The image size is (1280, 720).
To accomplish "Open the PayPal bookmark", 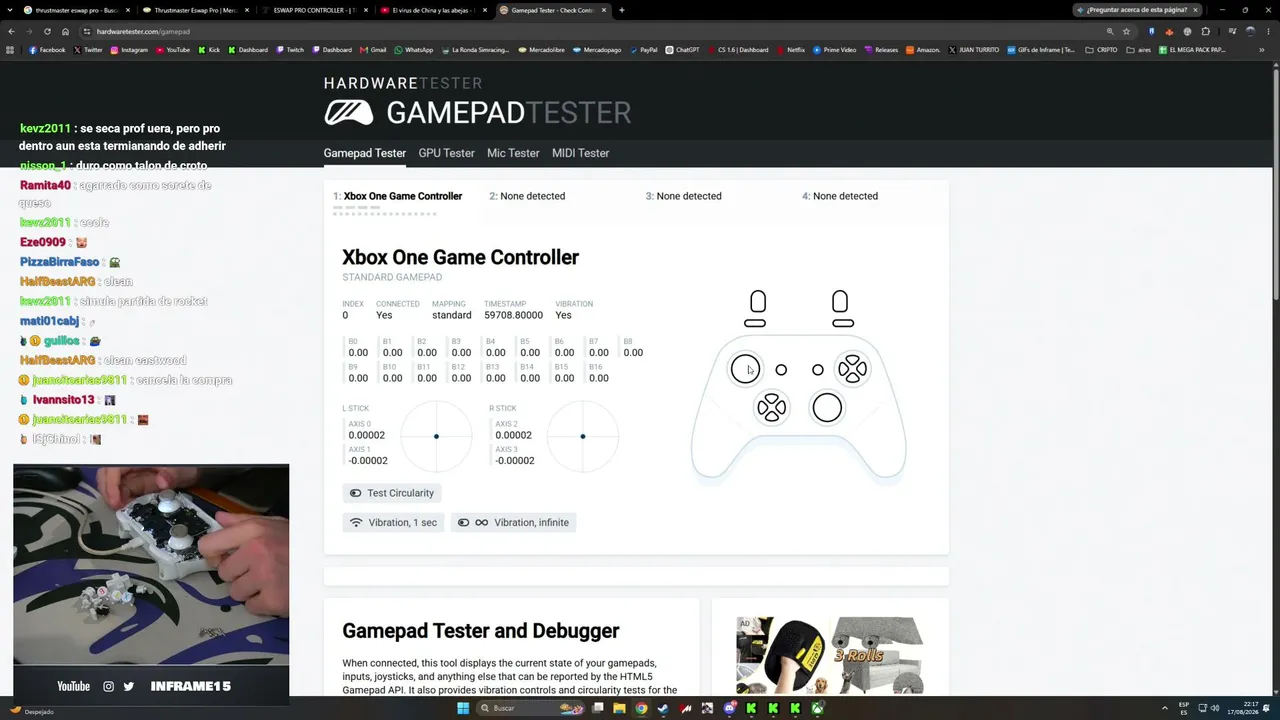I will click(x=643, y=50).
